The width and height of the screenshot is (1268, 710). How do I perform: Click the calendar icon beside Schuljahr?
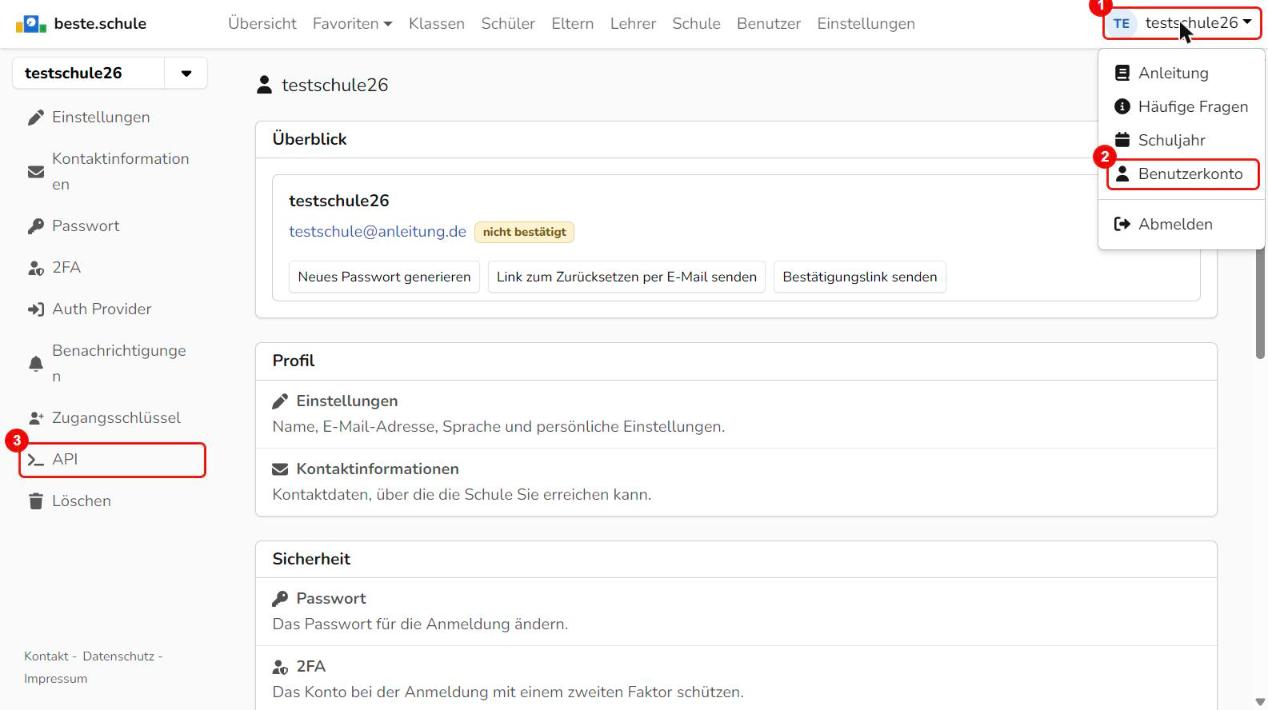pyautogui.click(x=1122, y=140)
